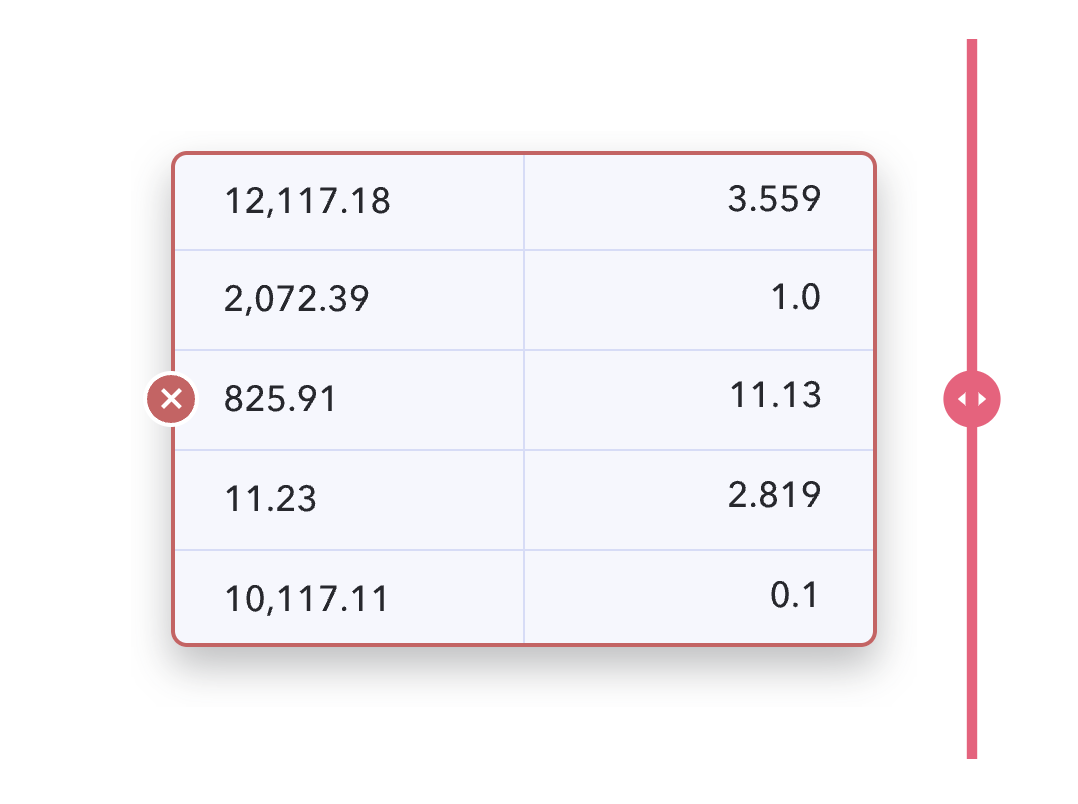The height and width of the screenshot is (804, 1078).
Task: Select the cell containing 10,117.11
Action: 349,596
